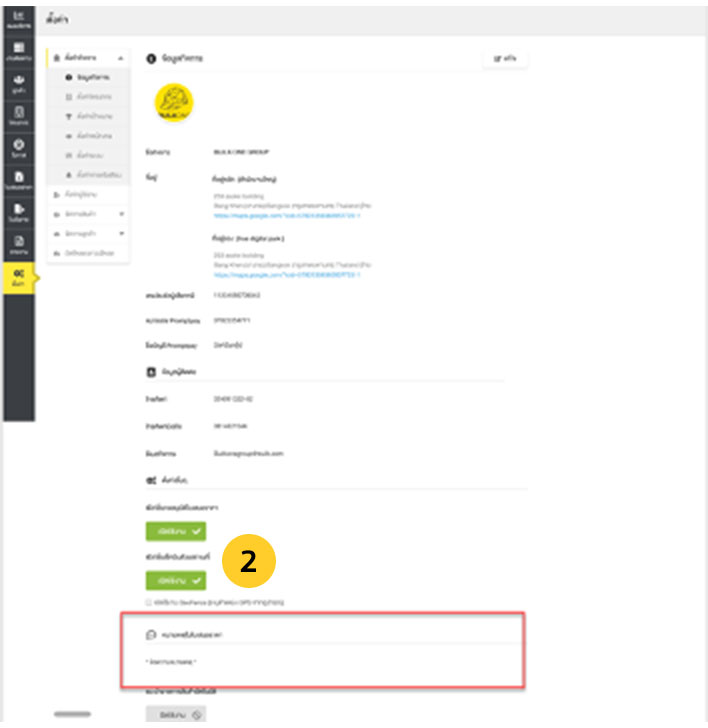Click the yellow round company logo
This screenshot has height=728, width=708.
tap(175, 101)
